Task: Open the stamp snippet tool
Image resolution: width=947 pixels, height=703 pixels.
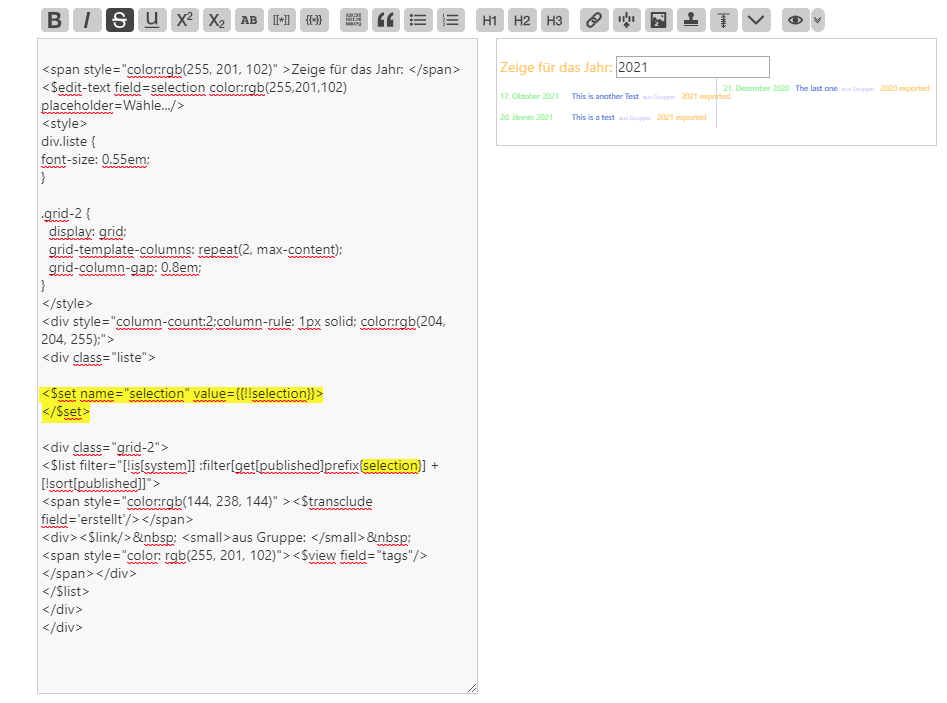Action: (x=692, y=20)
